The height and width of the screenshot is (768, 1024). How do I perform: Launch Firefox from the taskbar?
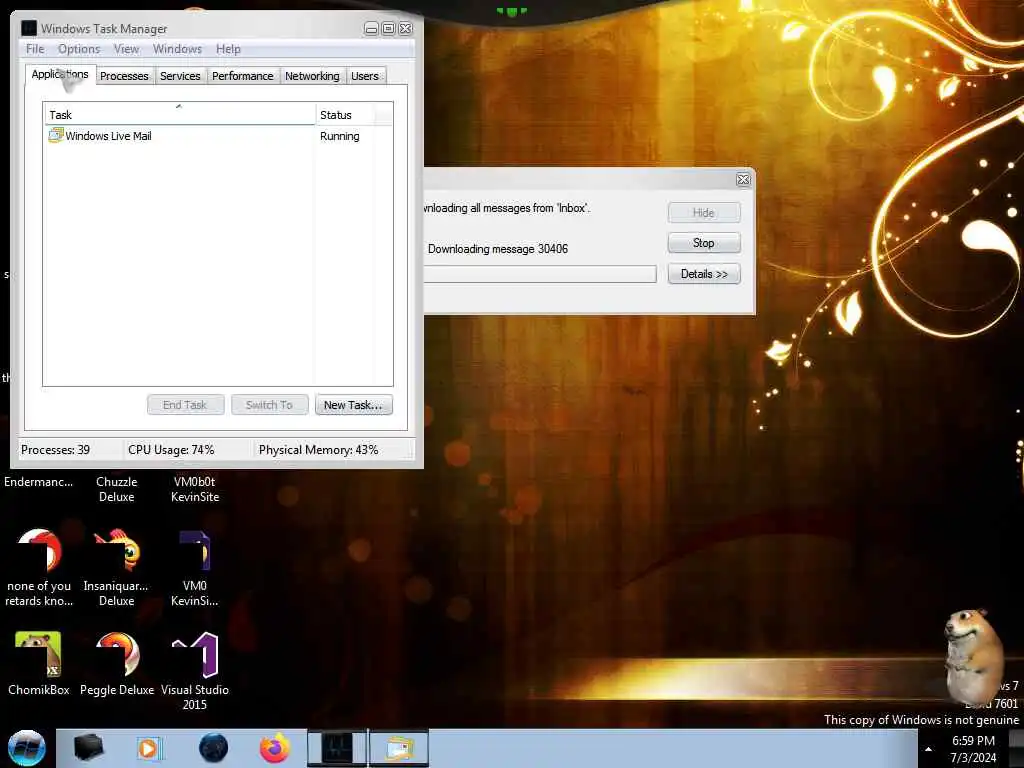pos(274,748)
